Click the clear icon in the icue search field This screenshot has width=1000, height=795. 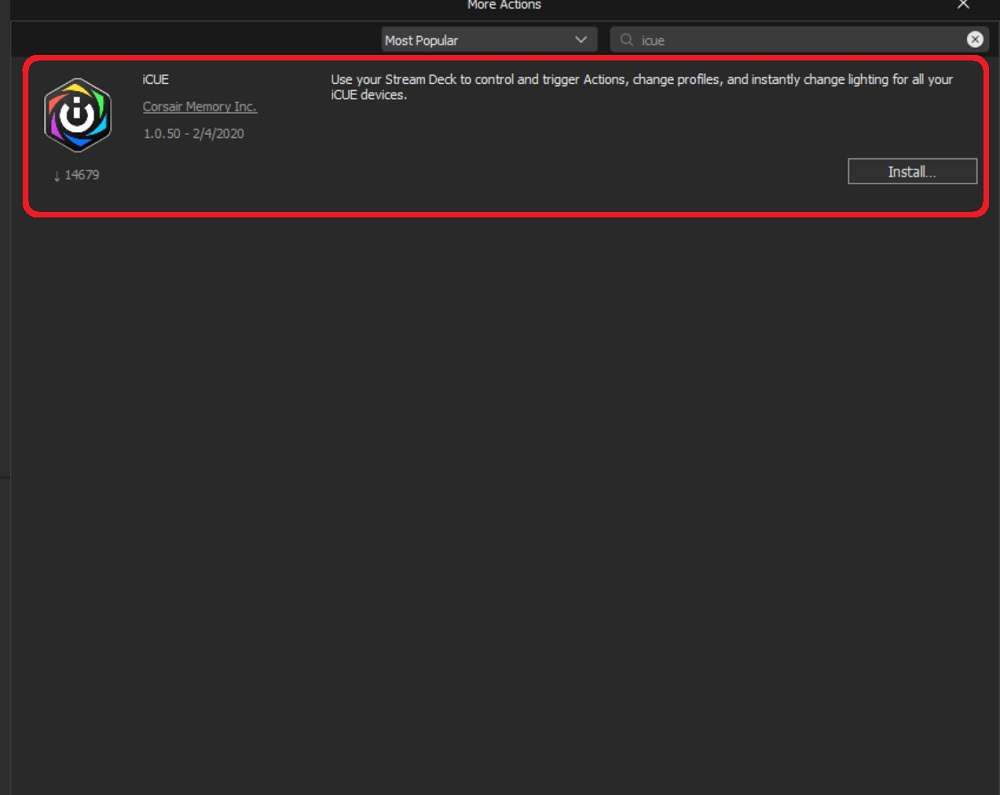974,39
